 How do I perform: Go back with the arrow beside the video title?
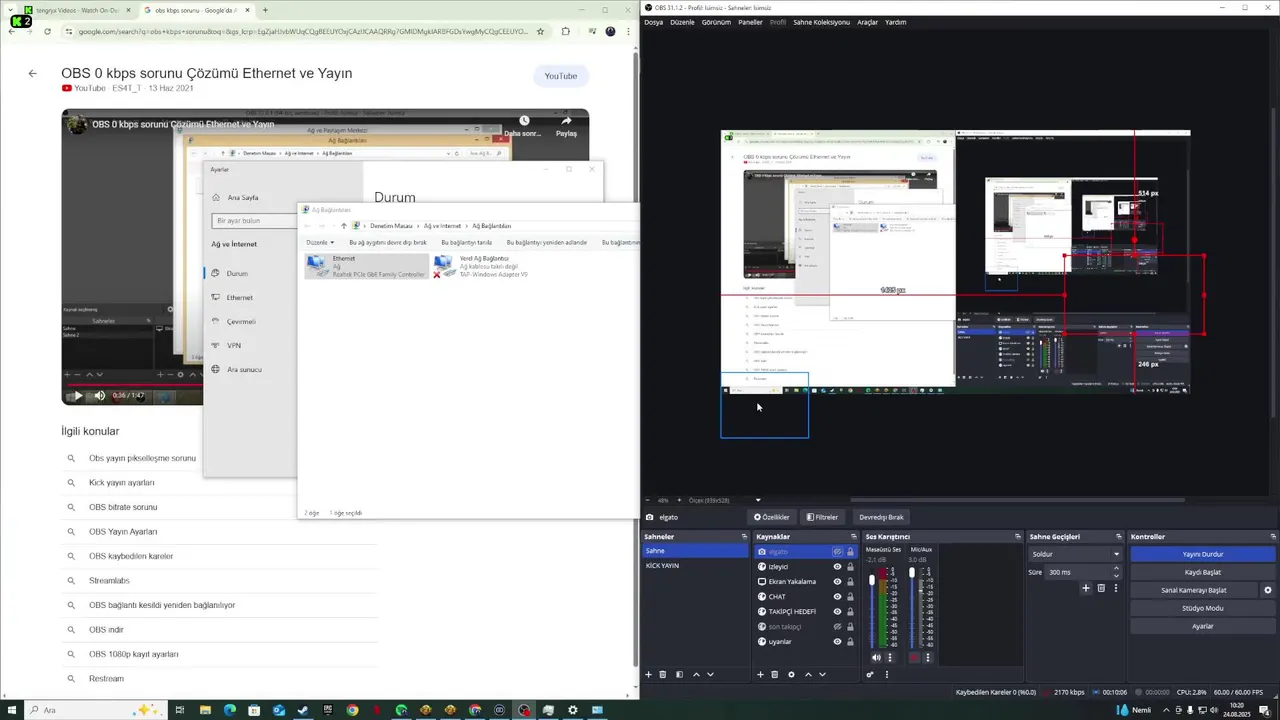point(32,73)
